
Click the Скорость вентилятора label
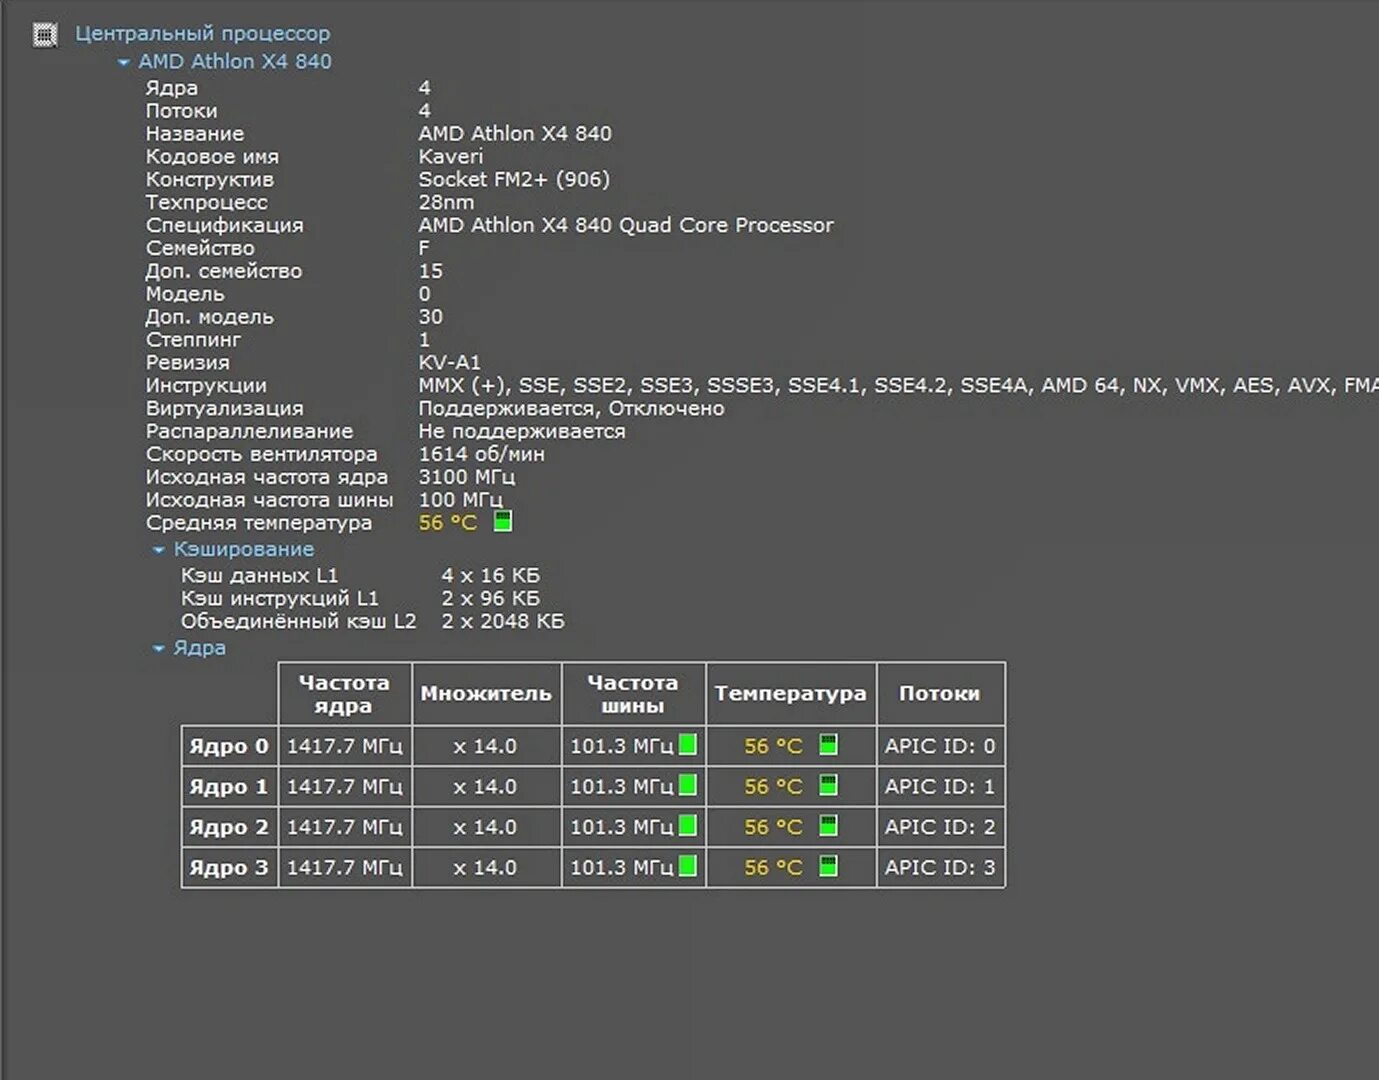tap(262, 454)
